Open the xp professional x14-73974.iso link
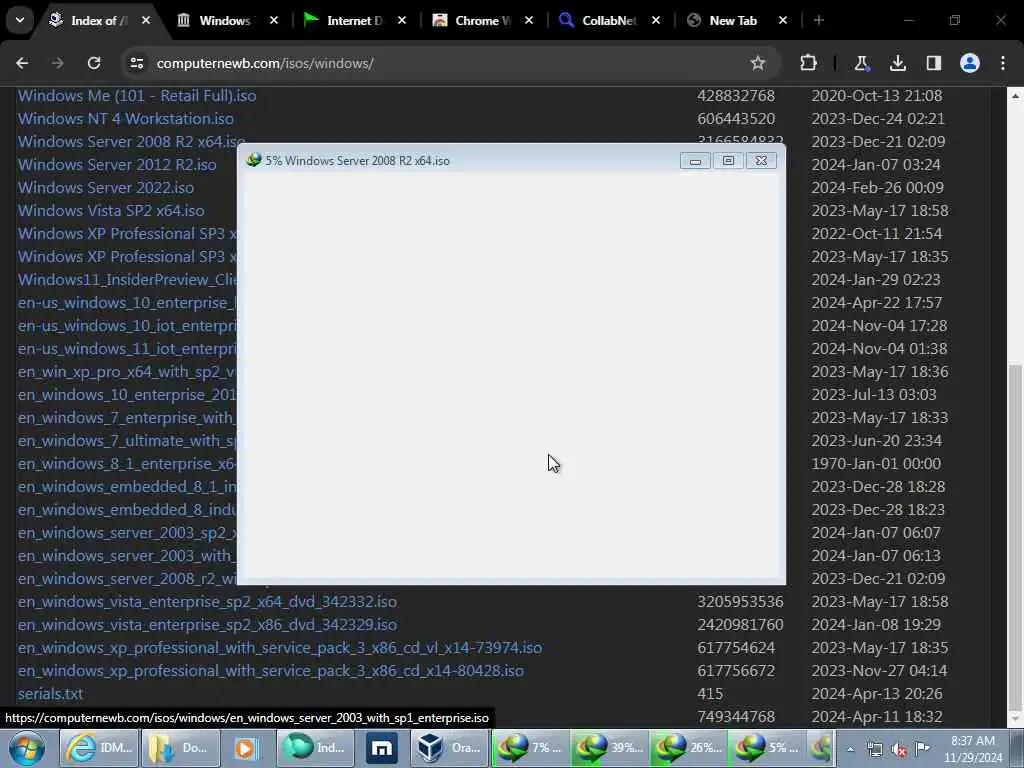This screenshot has height=768, width=1024. [x=280, y=647]
